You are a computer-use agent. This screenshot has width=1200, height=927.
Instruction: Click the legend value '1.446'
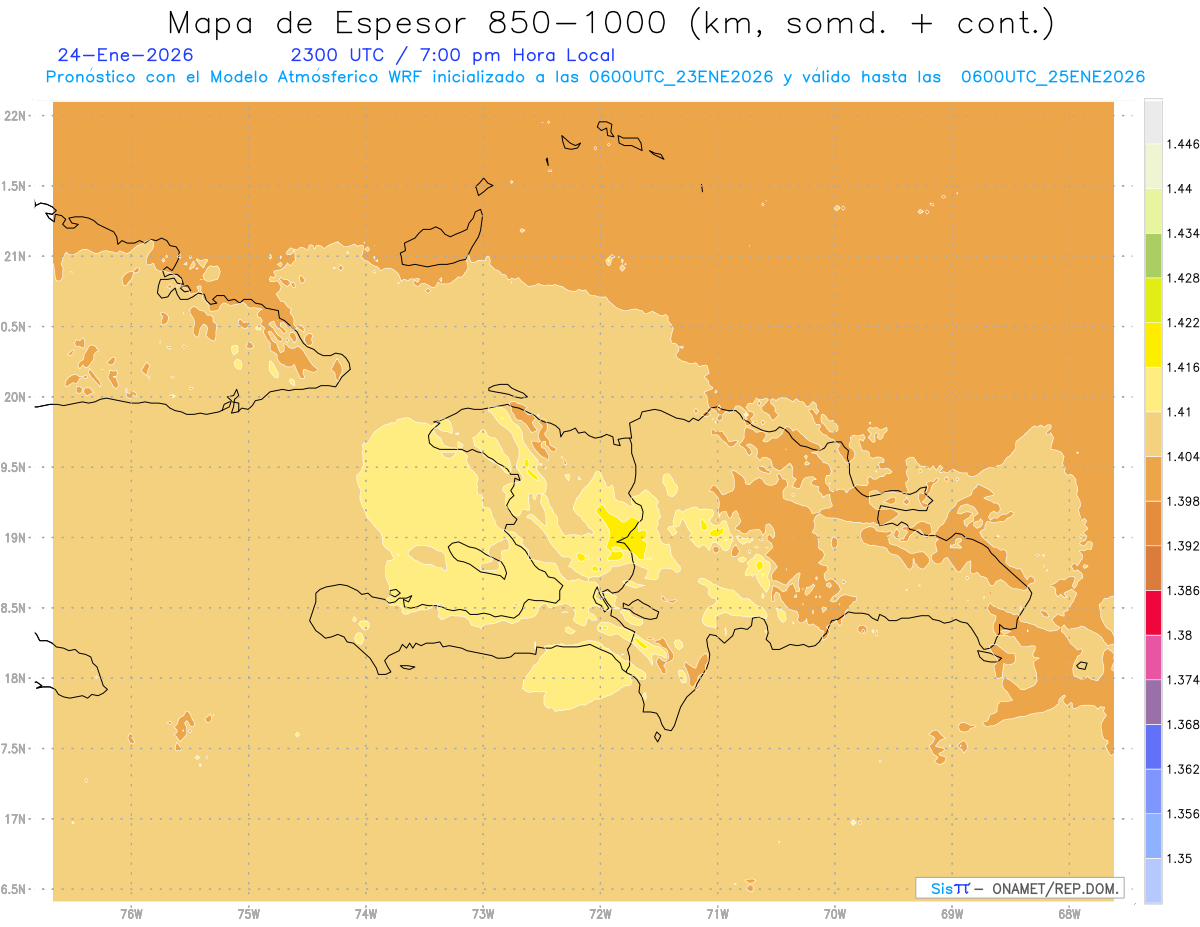coord(1183,144)
